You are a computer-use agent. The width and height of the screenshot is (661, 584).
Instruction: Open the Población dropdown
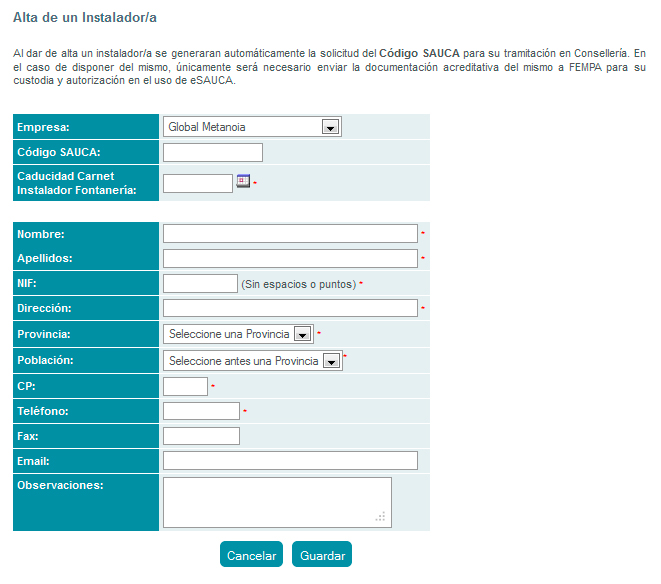[330, 361]
